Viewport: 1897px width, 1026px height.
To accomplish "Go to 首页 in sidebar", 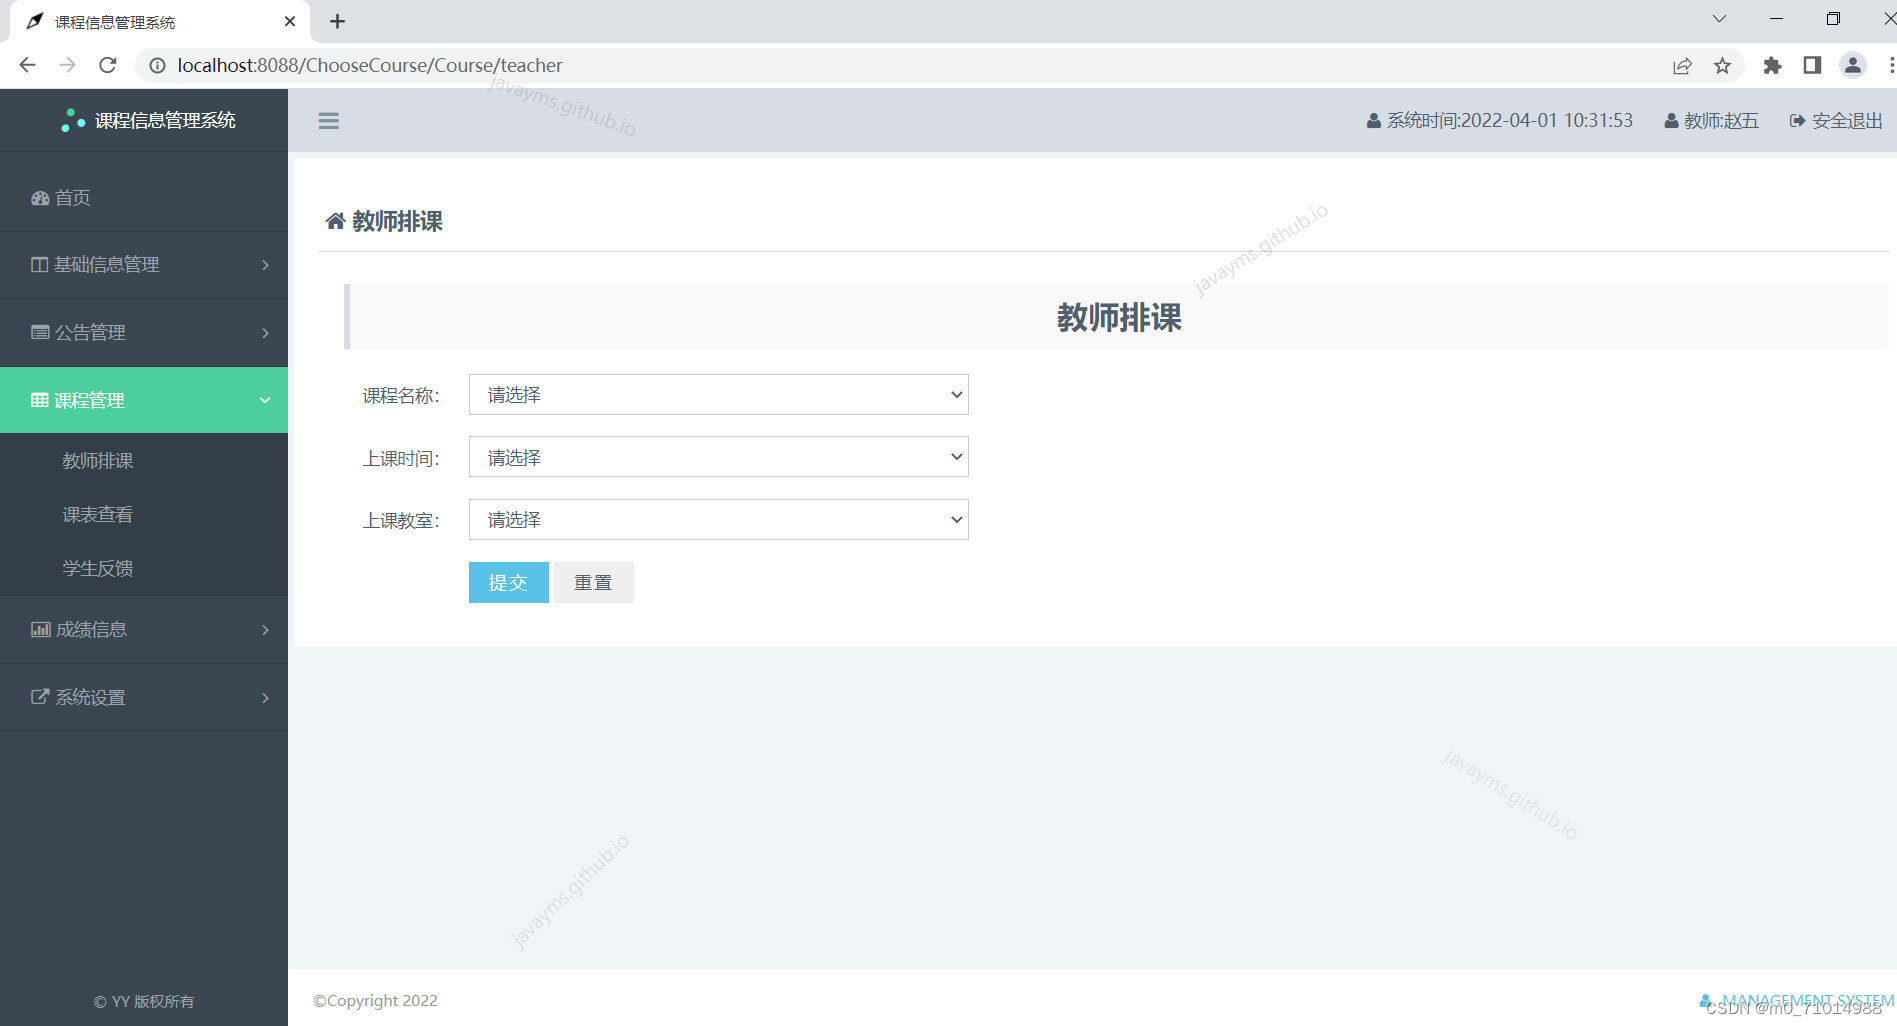I will (x=144, y=198).
